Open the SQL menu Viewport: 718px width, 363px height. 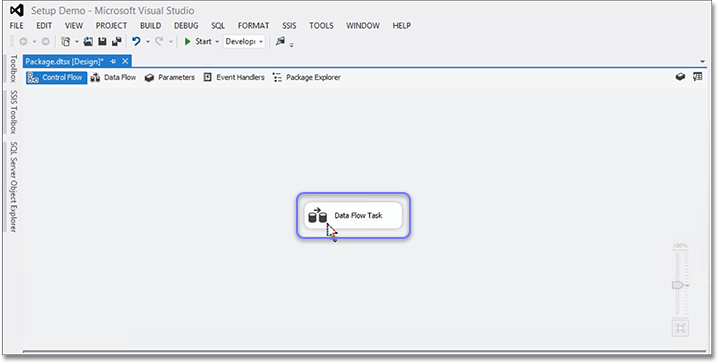[218, 26]
